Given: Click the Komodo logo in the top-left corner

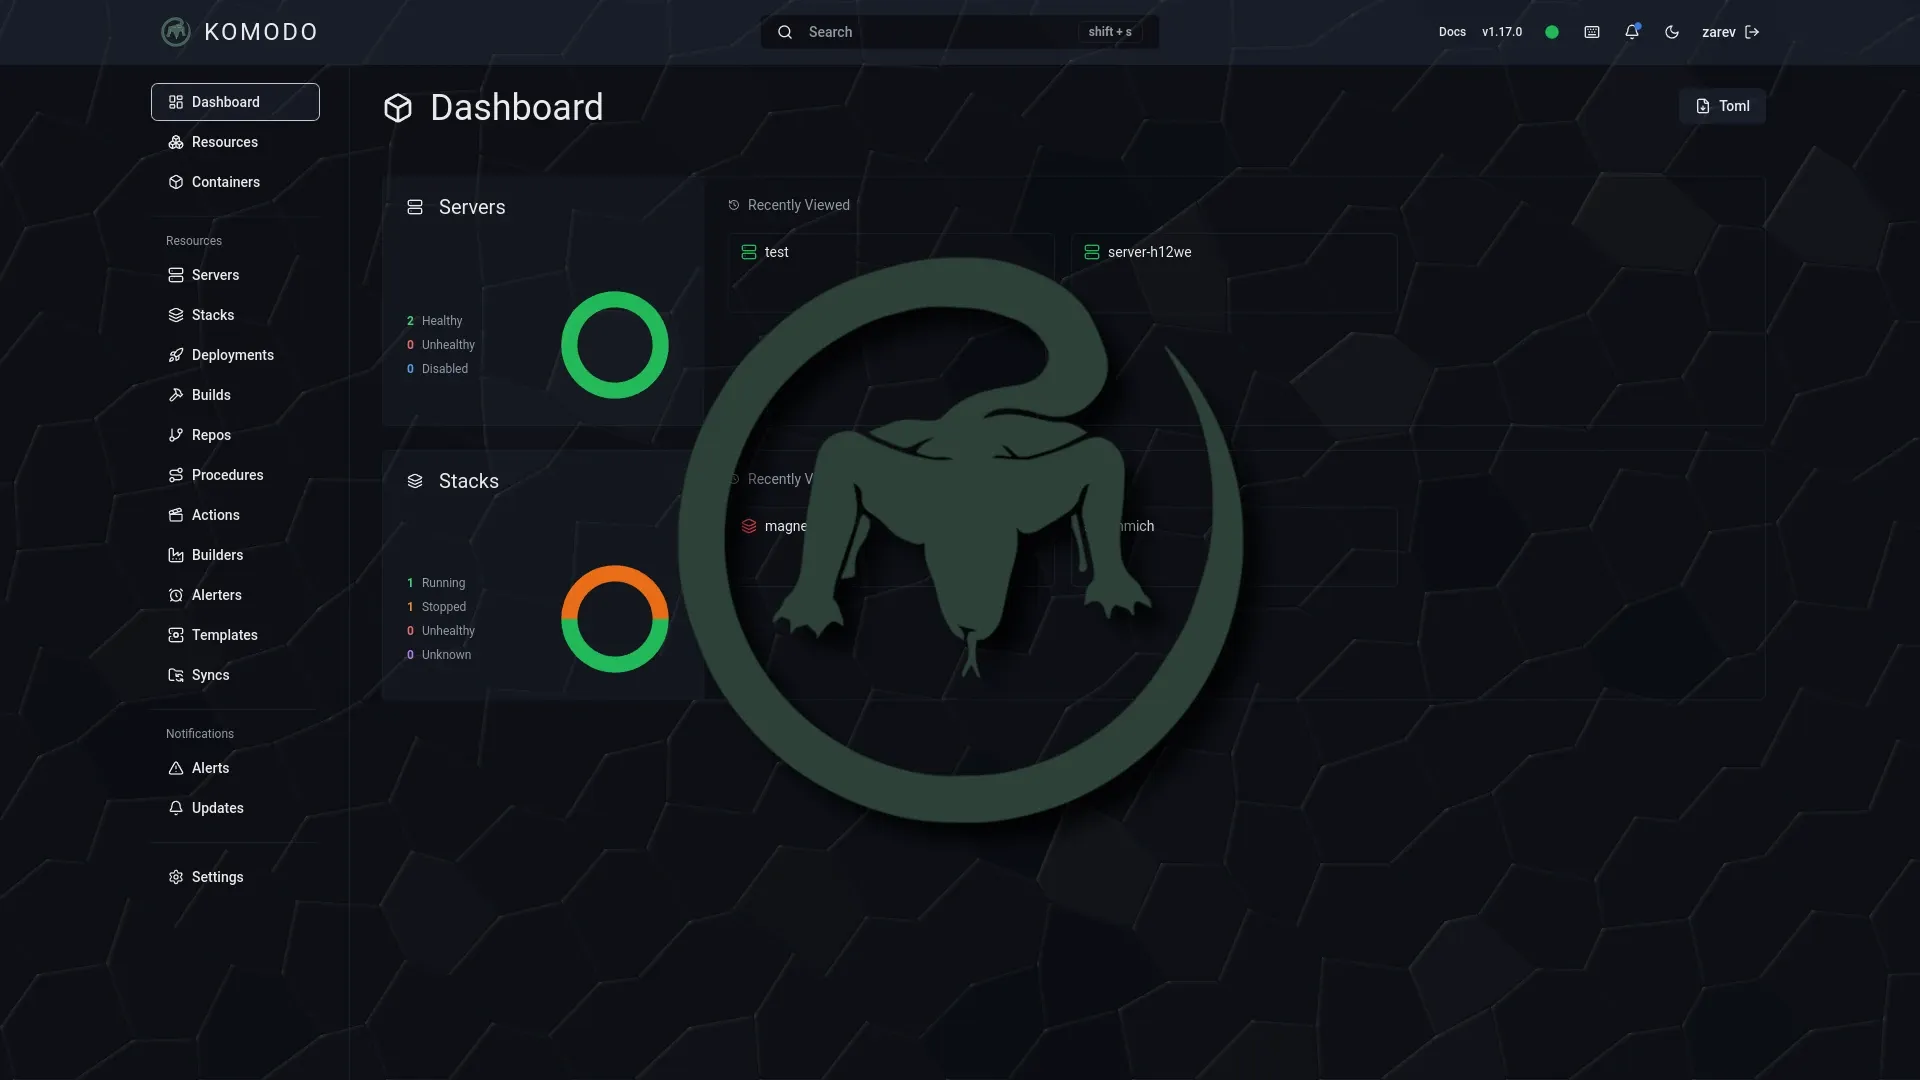Looking at the screenshot, I should [x=175, y=32].
